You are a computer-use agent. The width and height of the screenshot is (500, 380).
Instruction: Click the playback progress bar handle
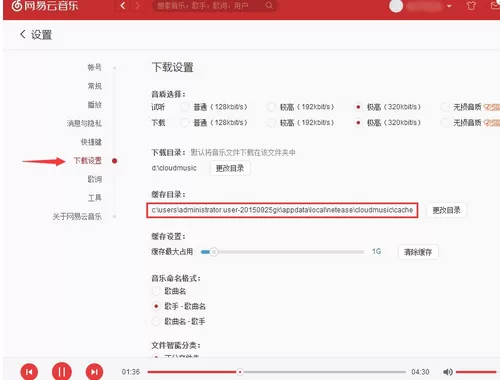click(x=240, y=372)
